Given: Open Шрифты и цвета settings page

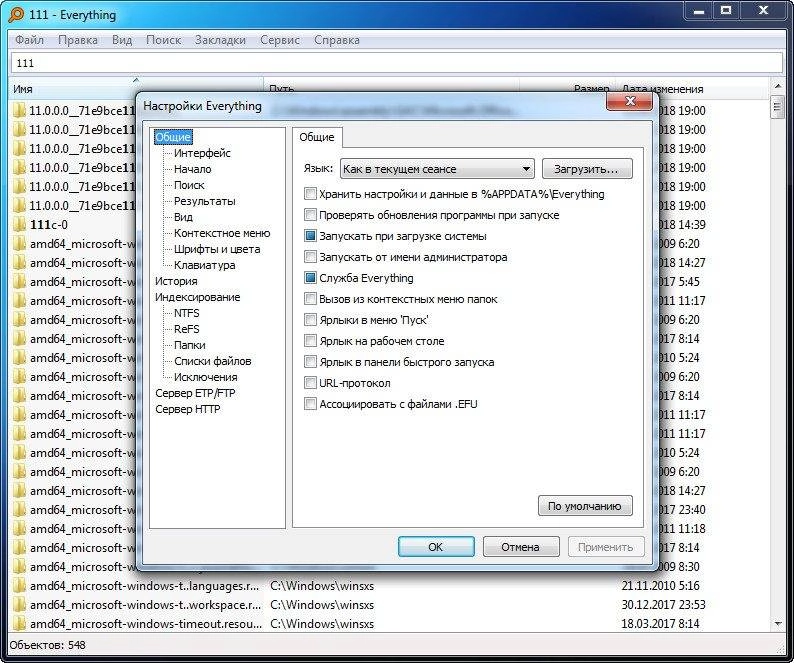Looking at the screenshot, I should pos(217,249).
